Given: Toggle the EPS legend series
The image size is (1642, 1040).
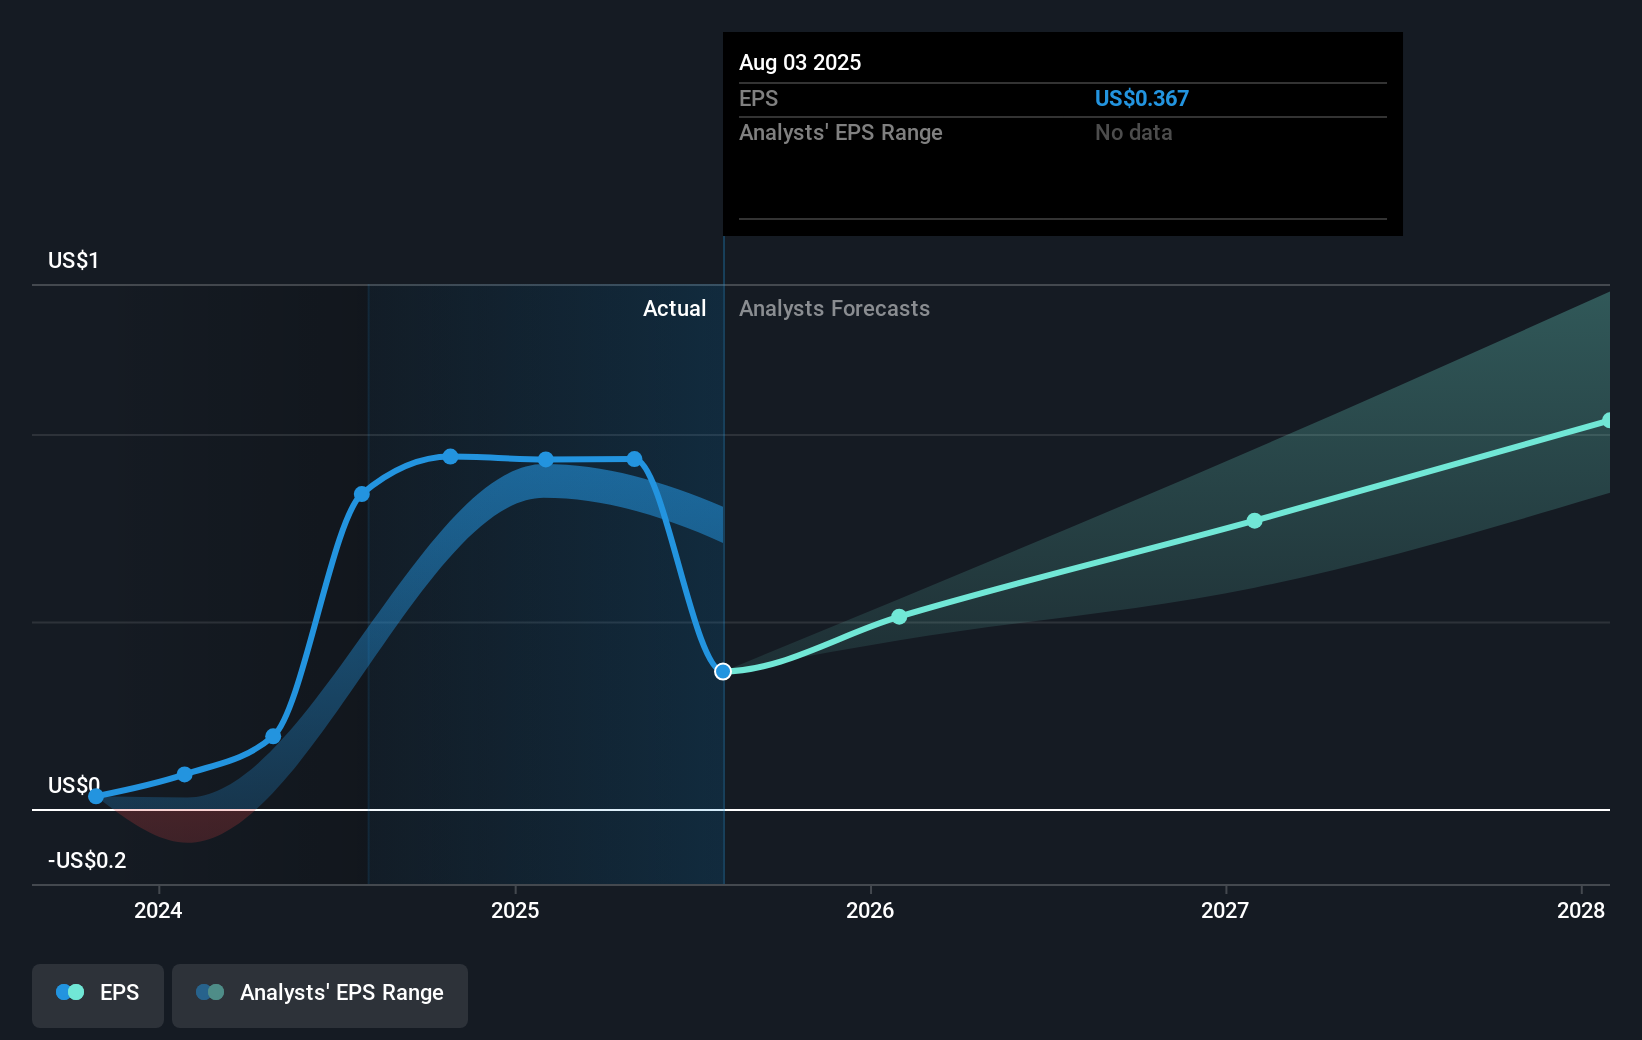Looking at the screenshot, I should (x=98, y=995).
